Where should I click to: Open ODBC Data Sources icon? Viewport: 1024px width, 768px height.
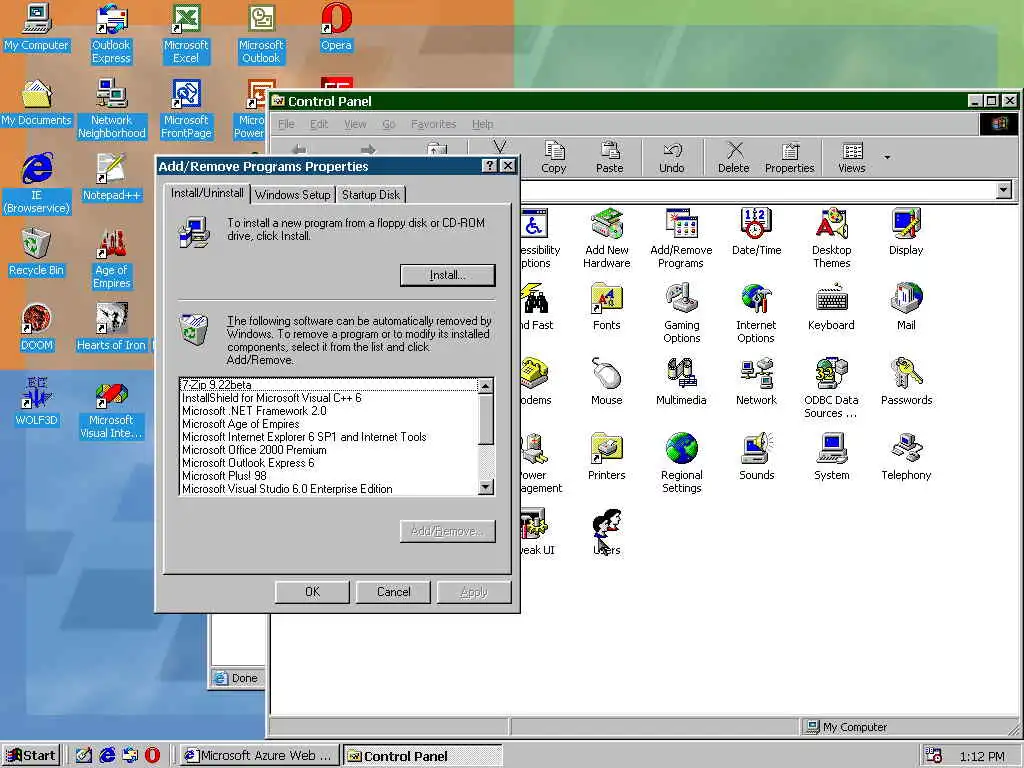pyautogui.click(x=831, y=388)
